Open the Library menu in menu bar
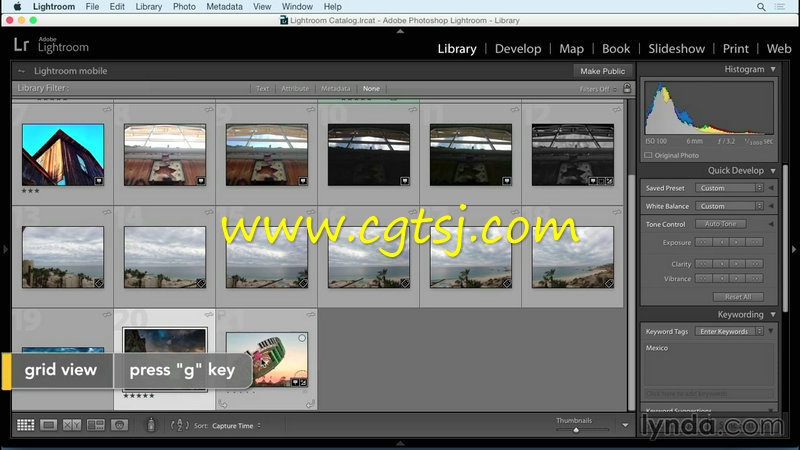This screenshot has height=450, width=800. (x=148, y=7)
